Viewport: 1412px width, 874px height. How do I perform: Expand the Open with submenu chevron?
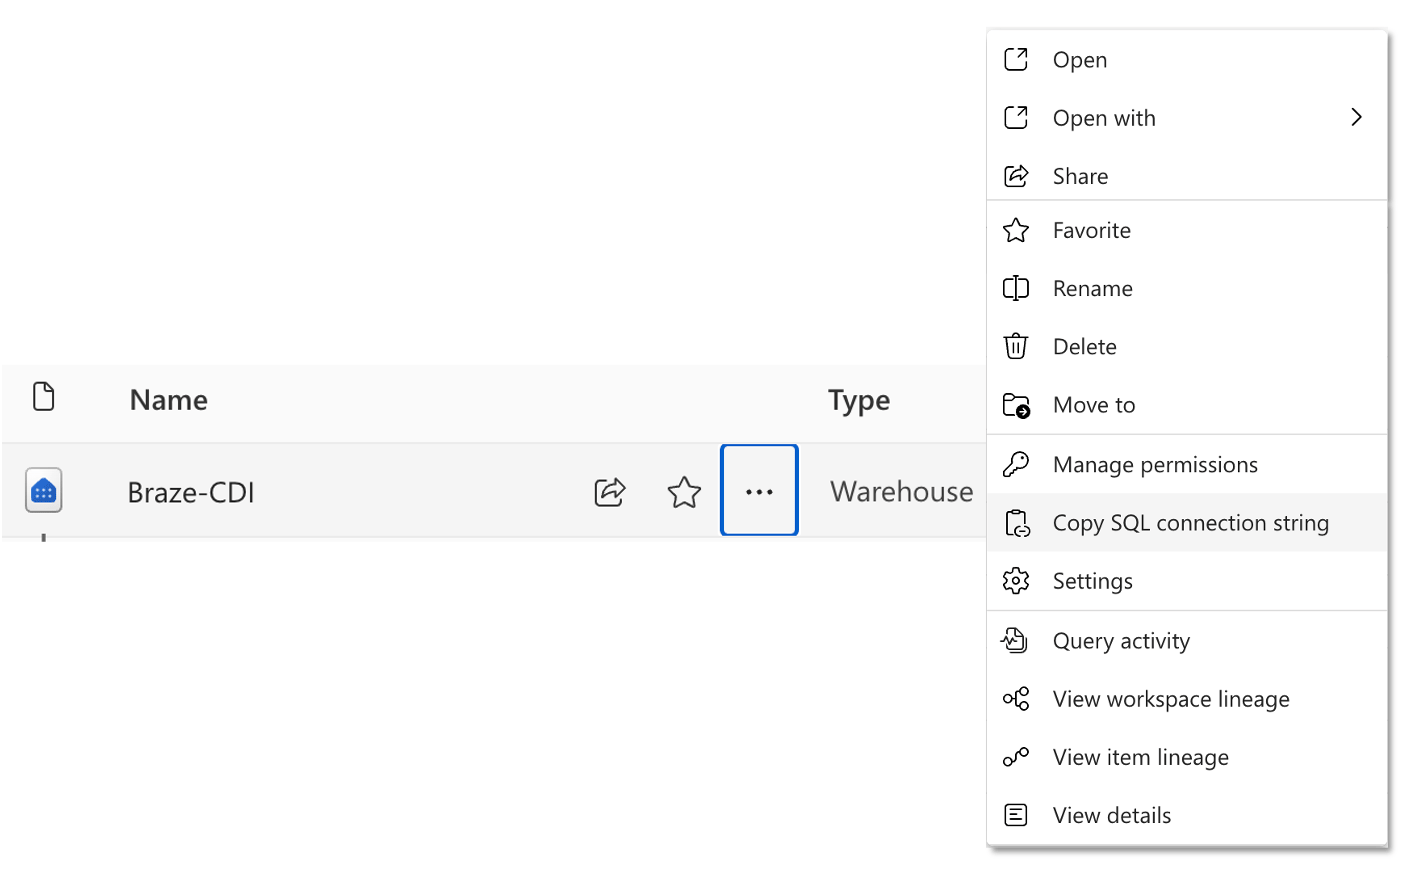tap(1356, 117)
